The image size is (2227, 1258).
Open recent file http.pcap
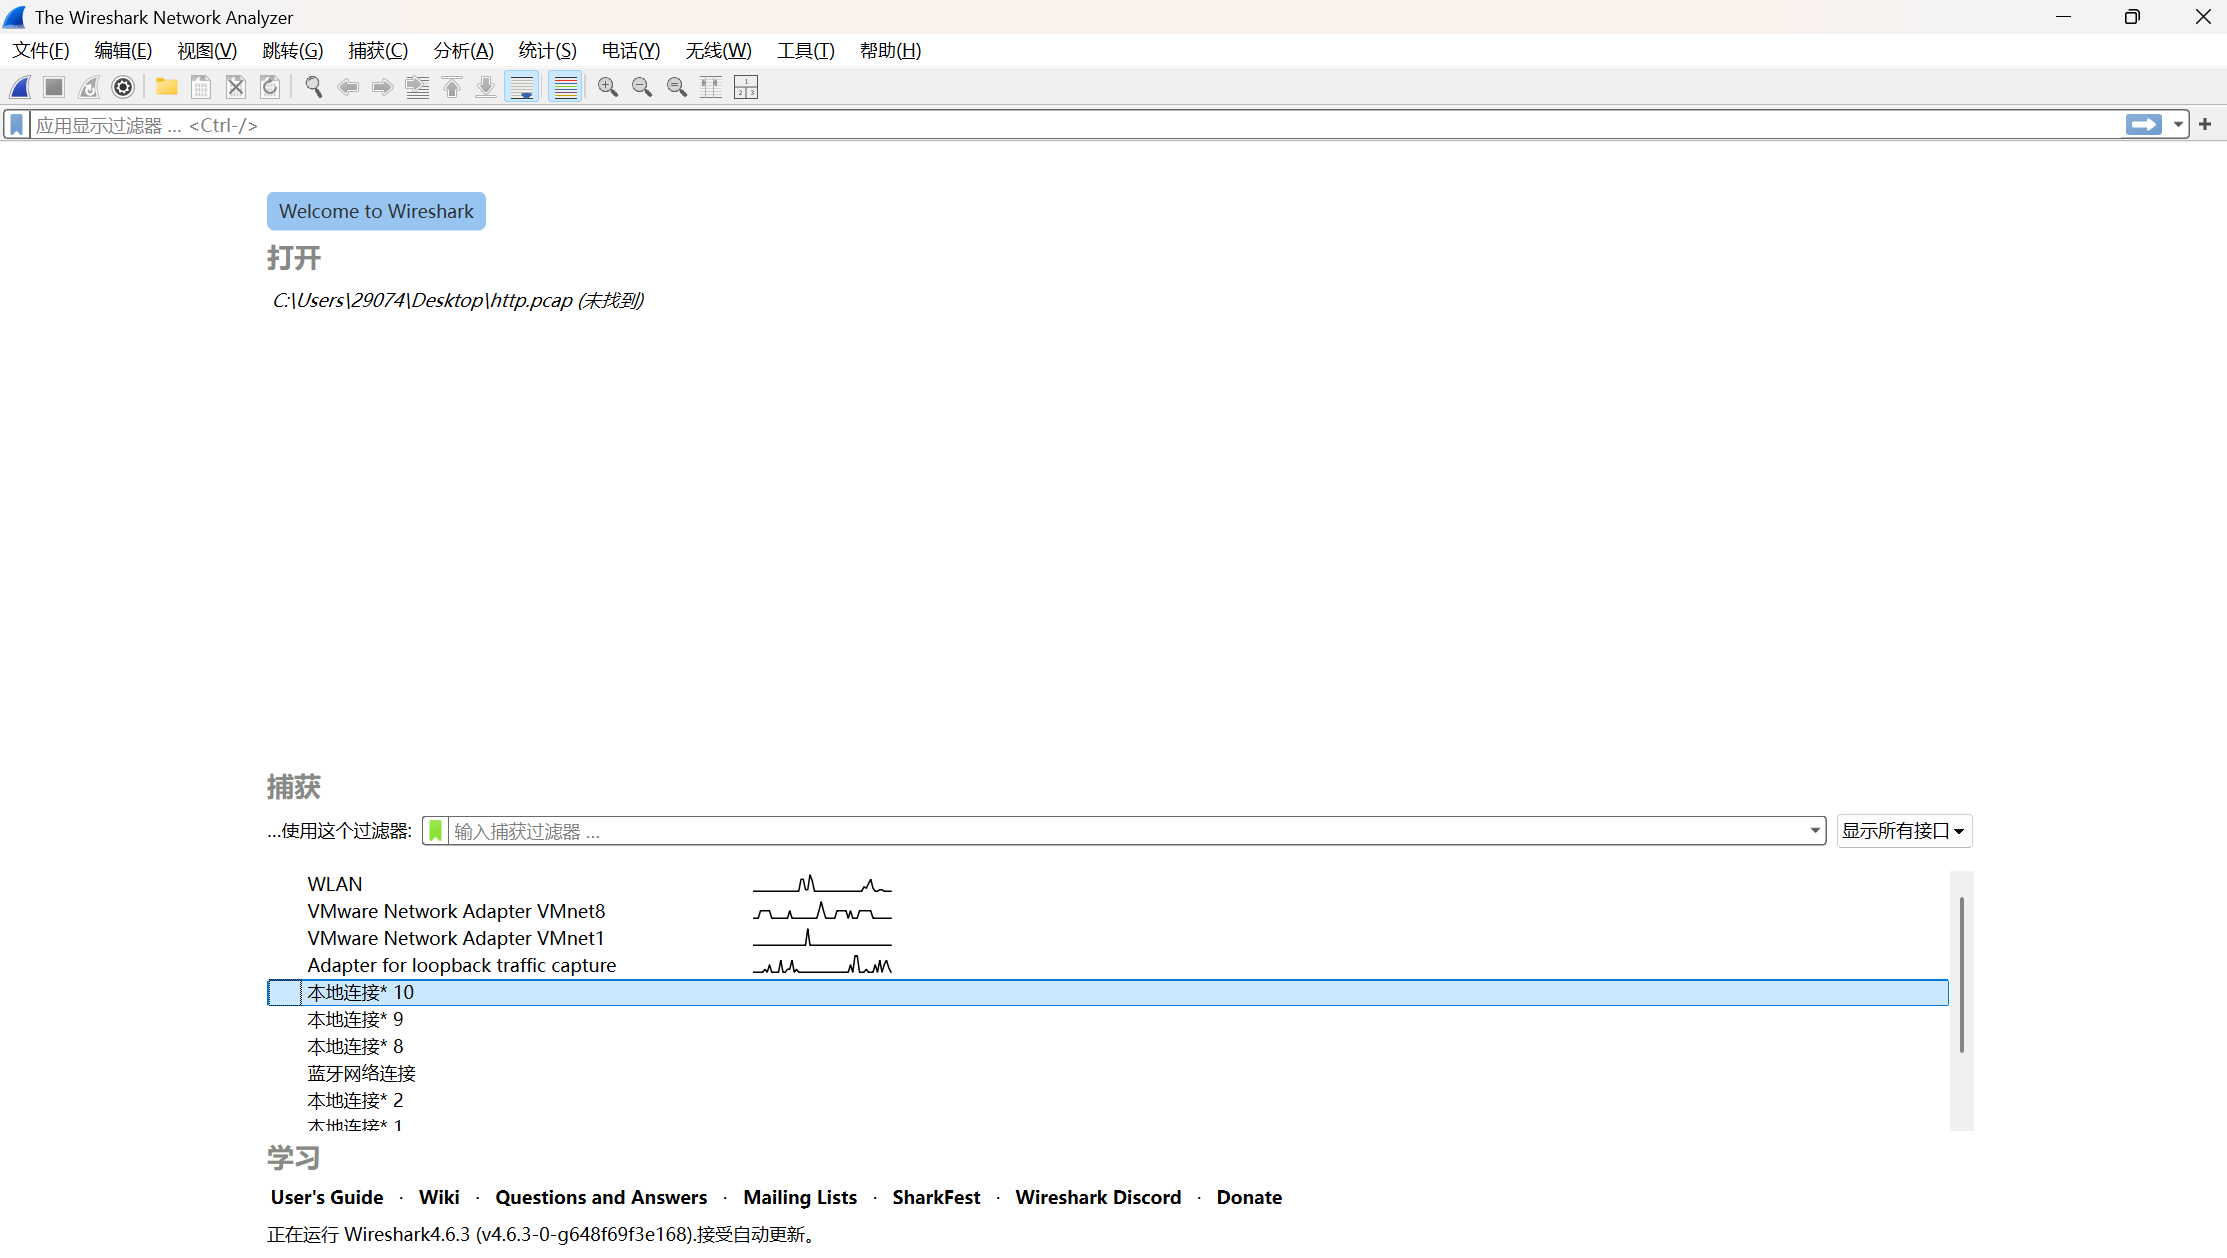click(x=457, y=300)
